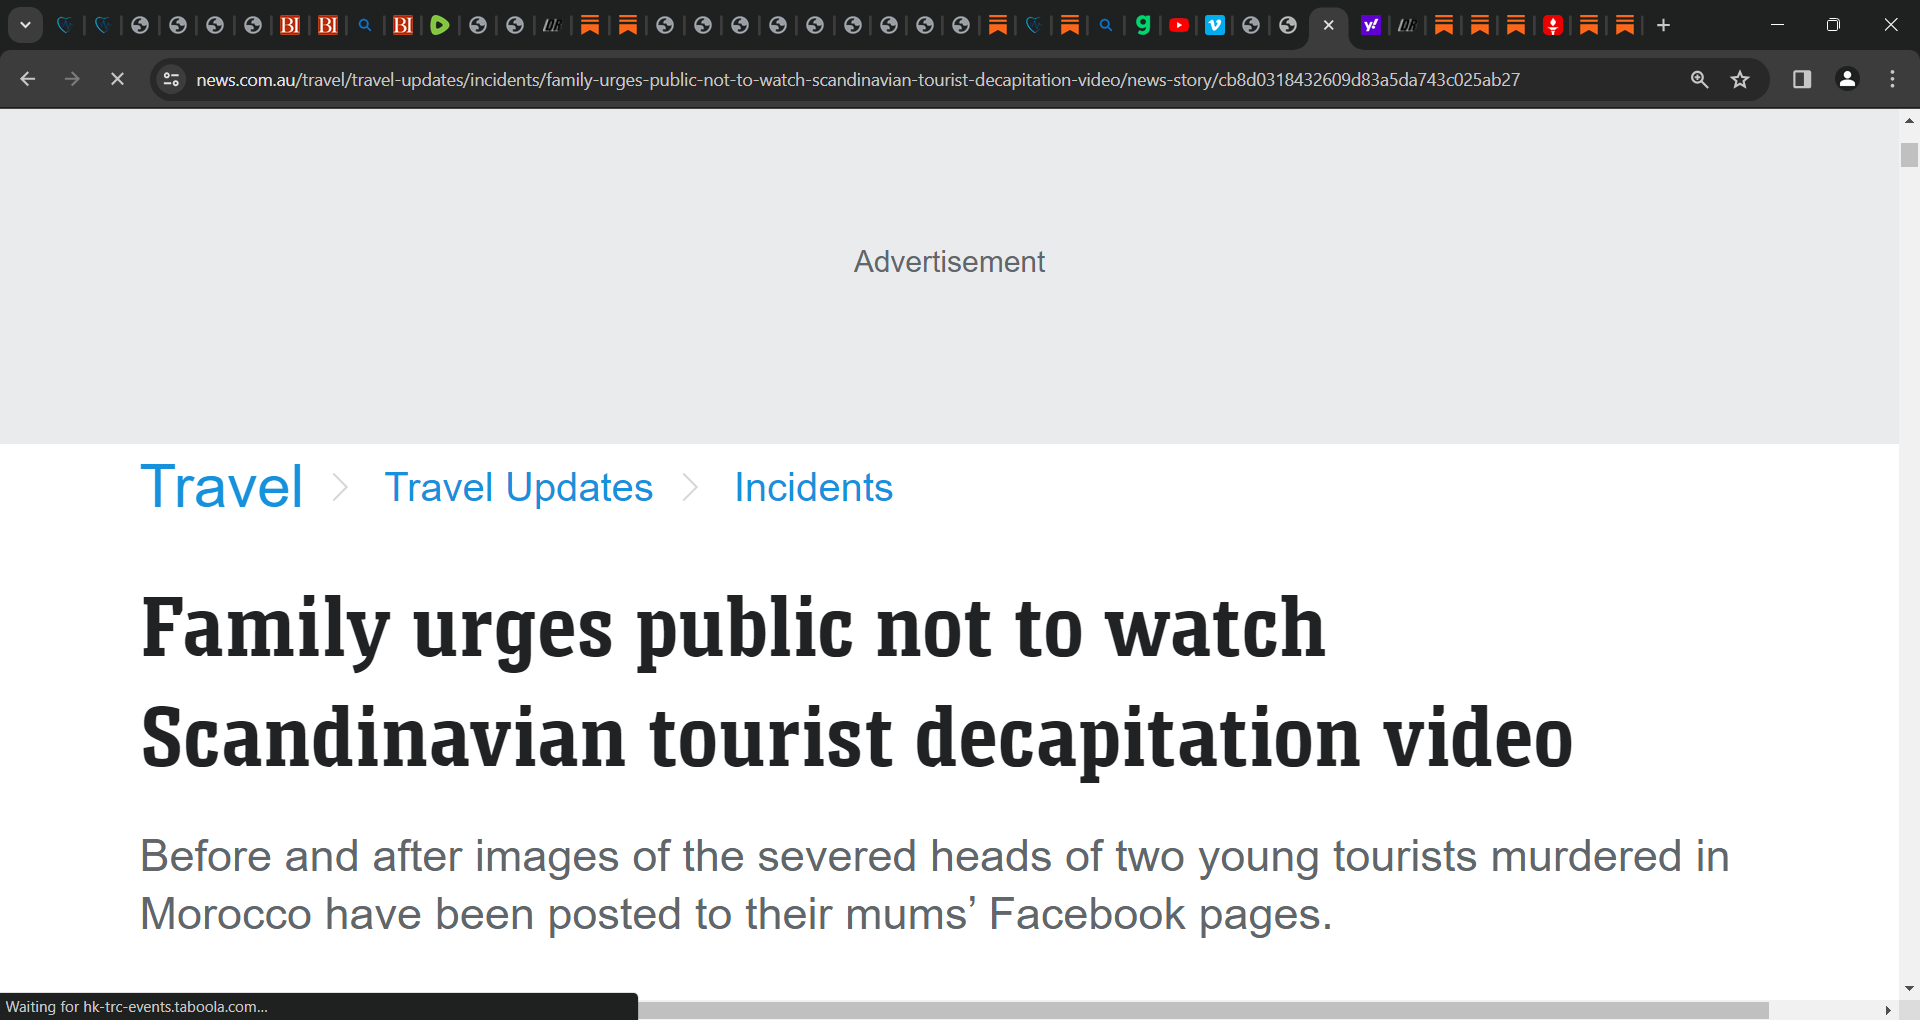
Task: Click the scroll up arrow
Action: 1909,120
